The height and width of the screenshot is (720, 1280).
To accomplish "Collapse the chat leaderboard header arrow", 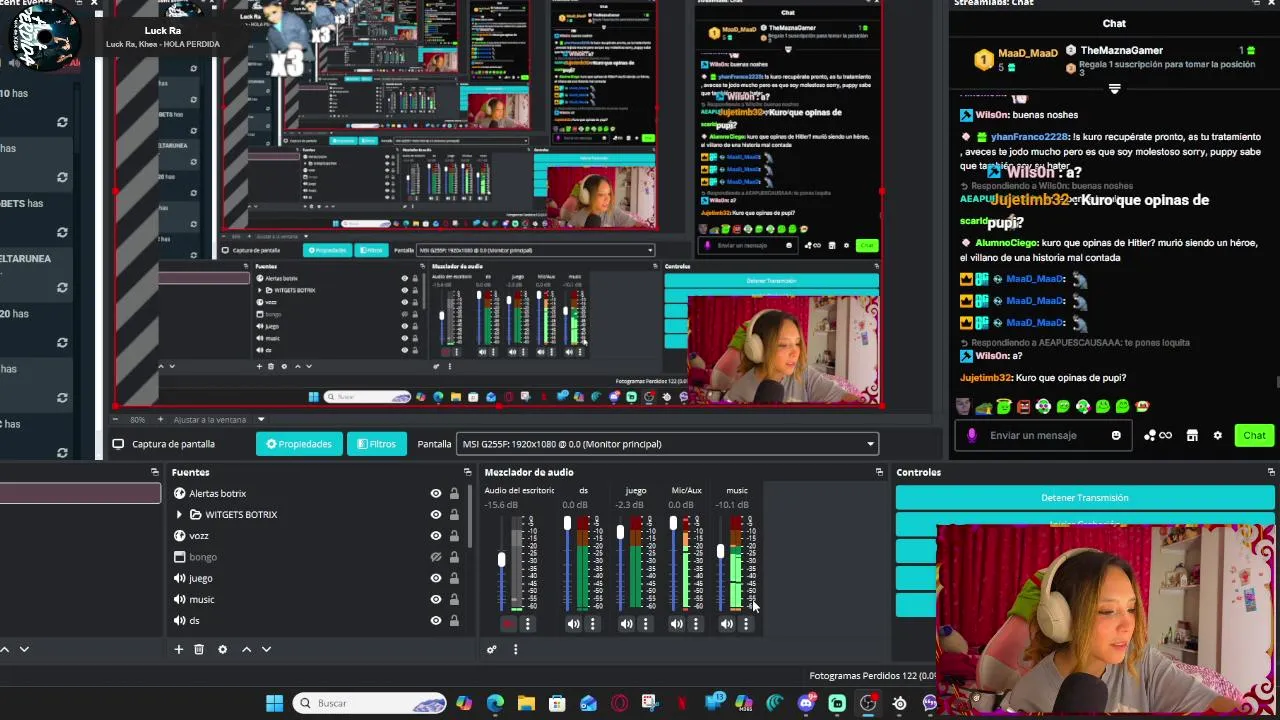I will coord(1114,89).
